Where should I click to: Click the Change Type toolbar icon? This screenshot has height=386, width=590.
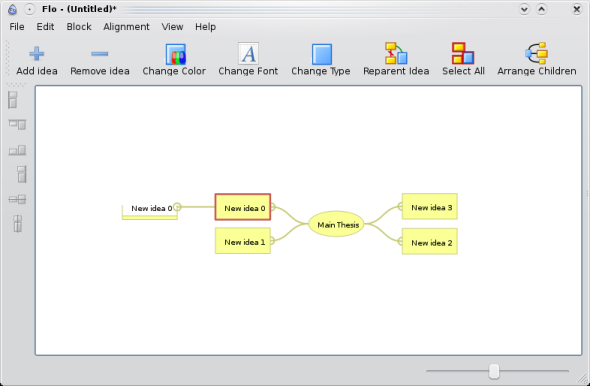[x=321, y=54]
